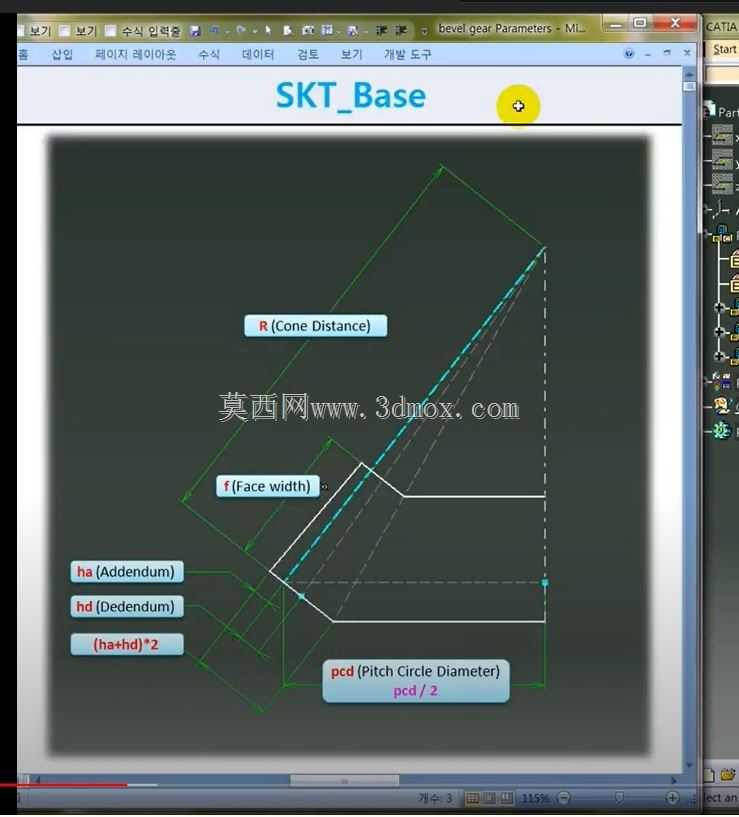
Task: Click the f (Face width) label box
Action: pyautogui.click(x=268, y=486)
